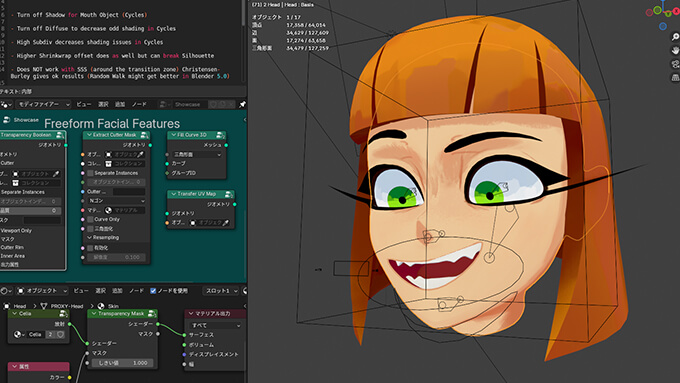Enable the 三角面化 checkbox
The width and height of the screenshot is (680, 383).
point(90,229)
